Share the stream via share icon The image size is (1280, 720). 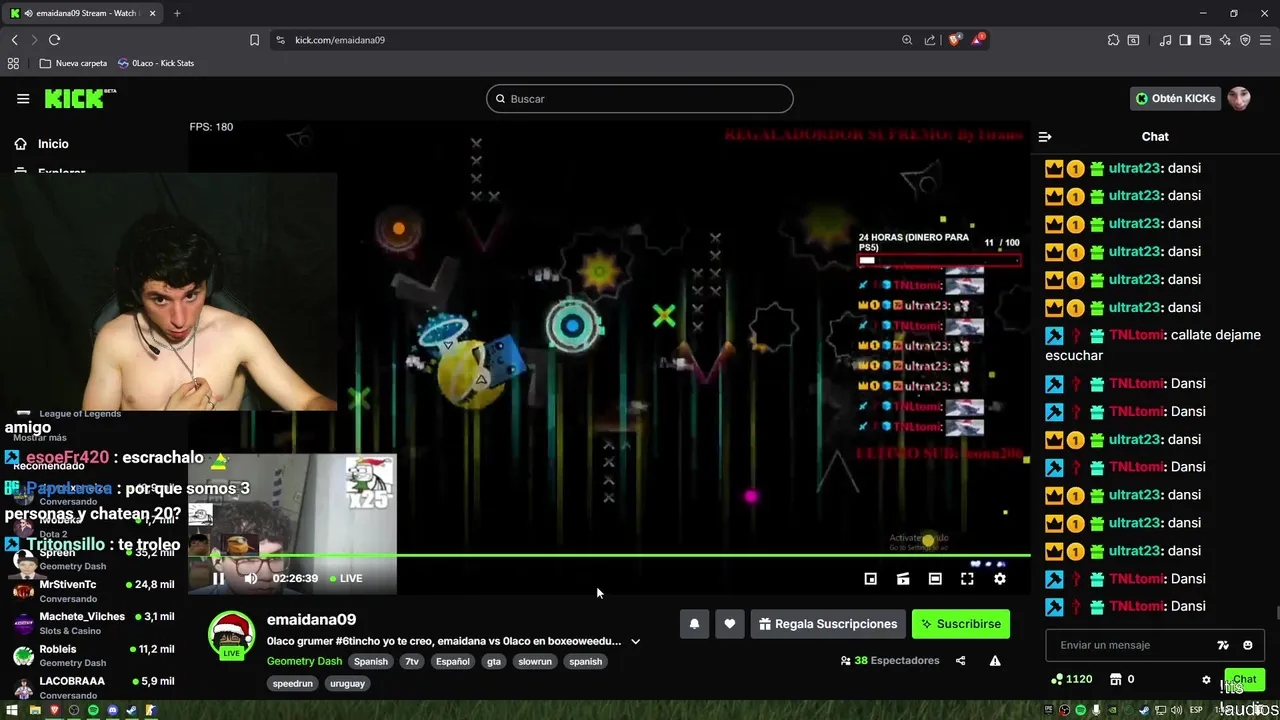(961, 661)
